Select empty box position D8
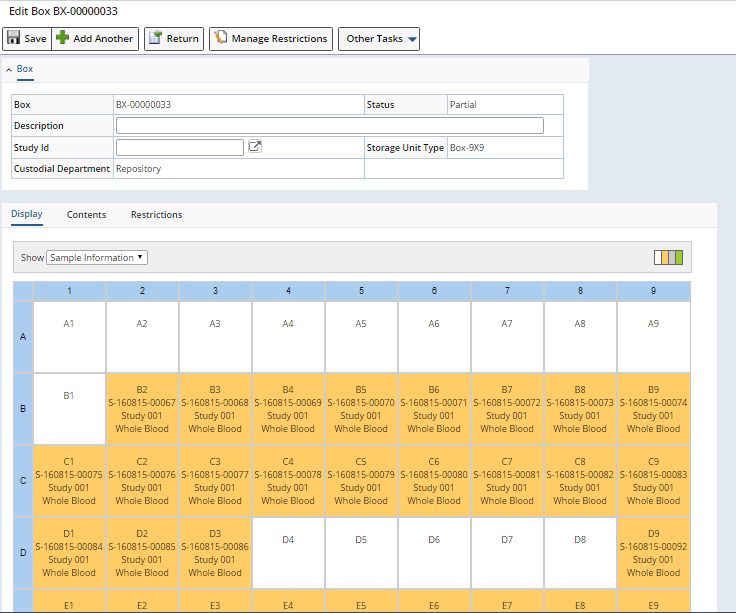 point(580,553)
